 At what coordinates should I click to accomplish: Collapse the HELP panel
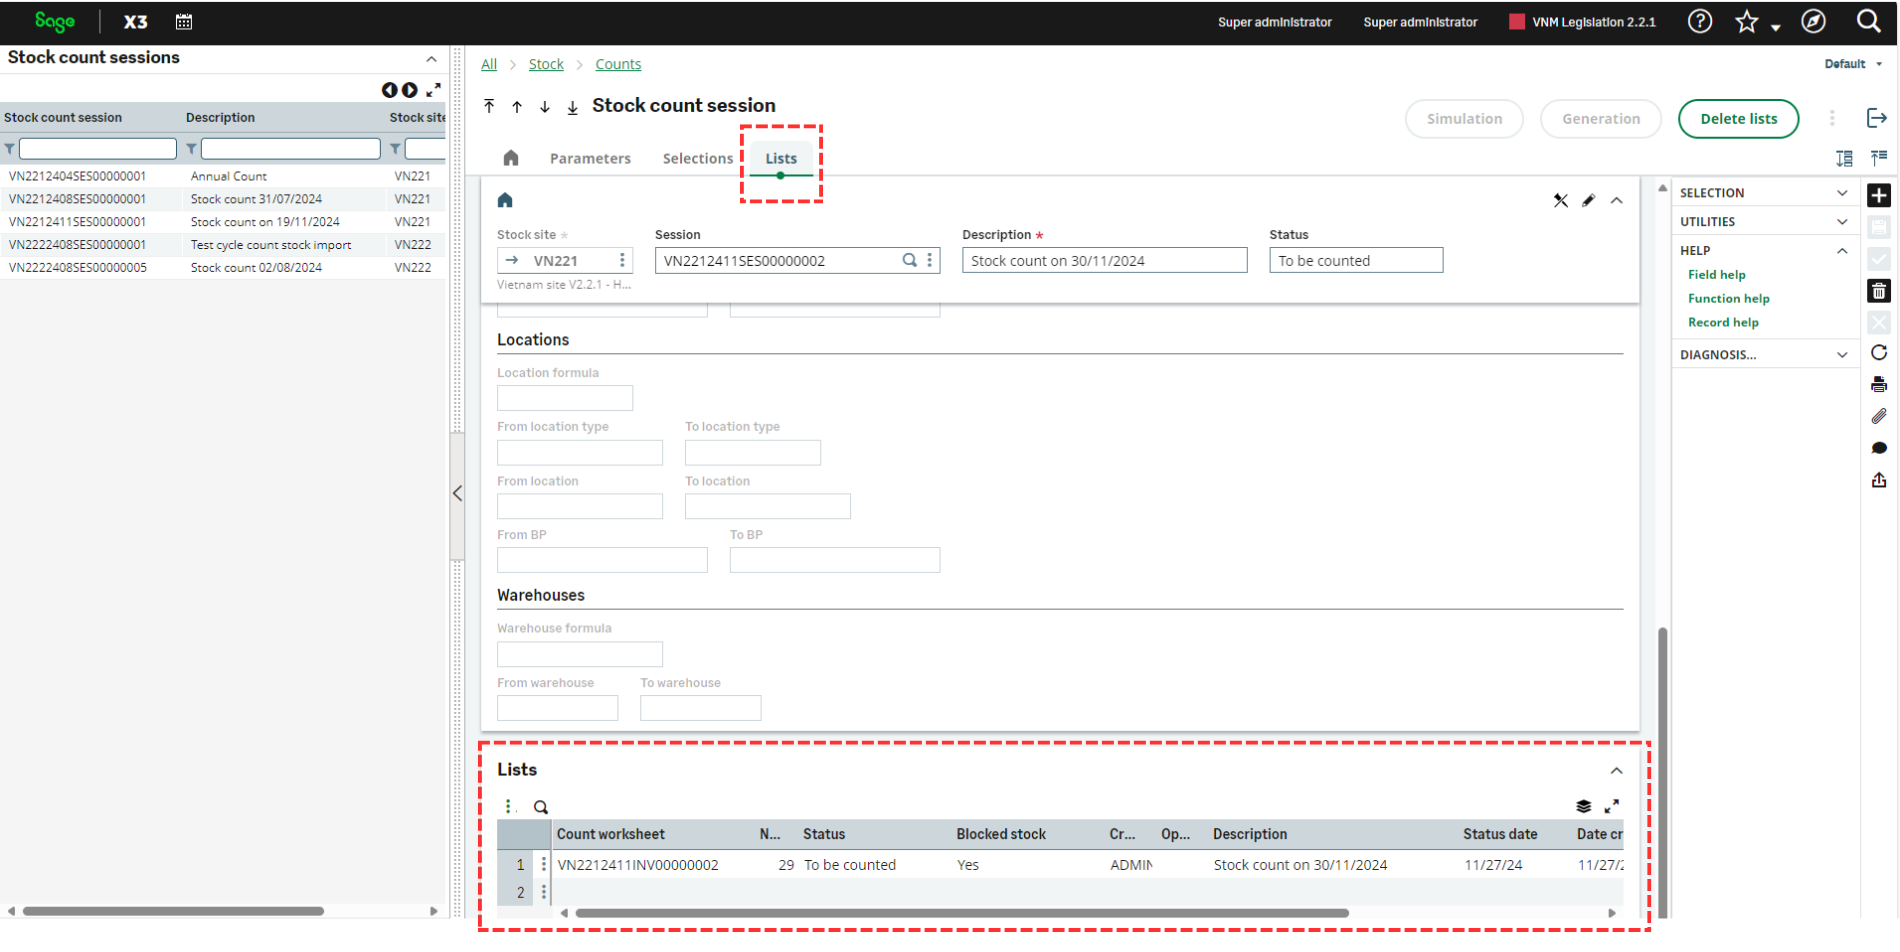tap(1842, 251)
